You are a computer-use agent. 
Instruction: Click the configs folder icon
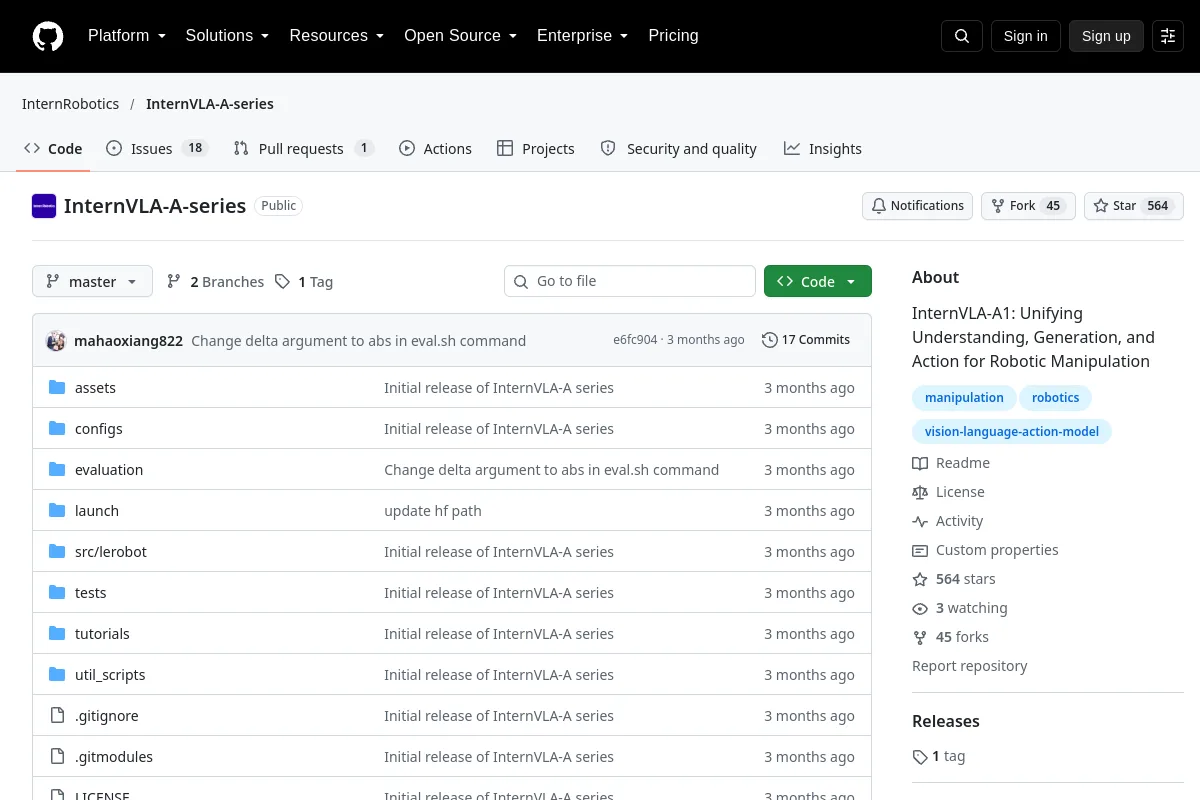[57, 429]
